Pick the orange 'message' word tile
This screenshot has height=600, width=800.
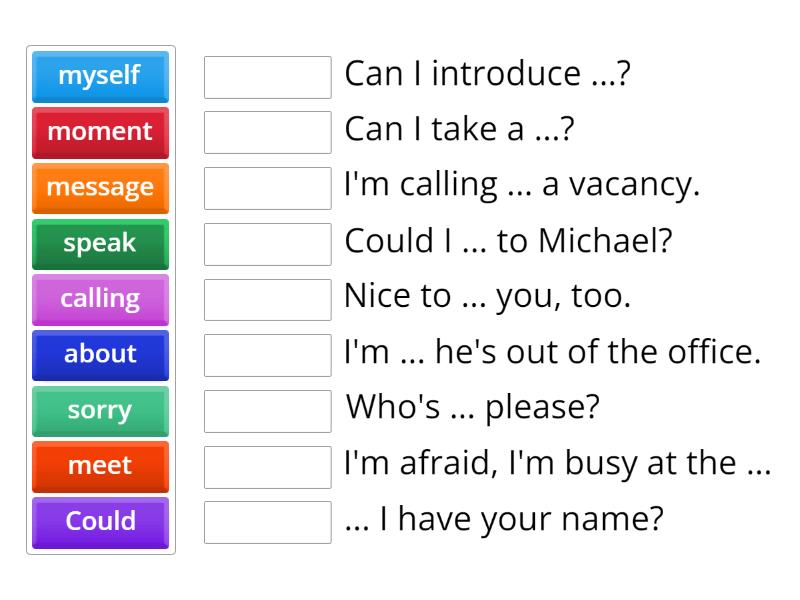click(x=100, y=187)
